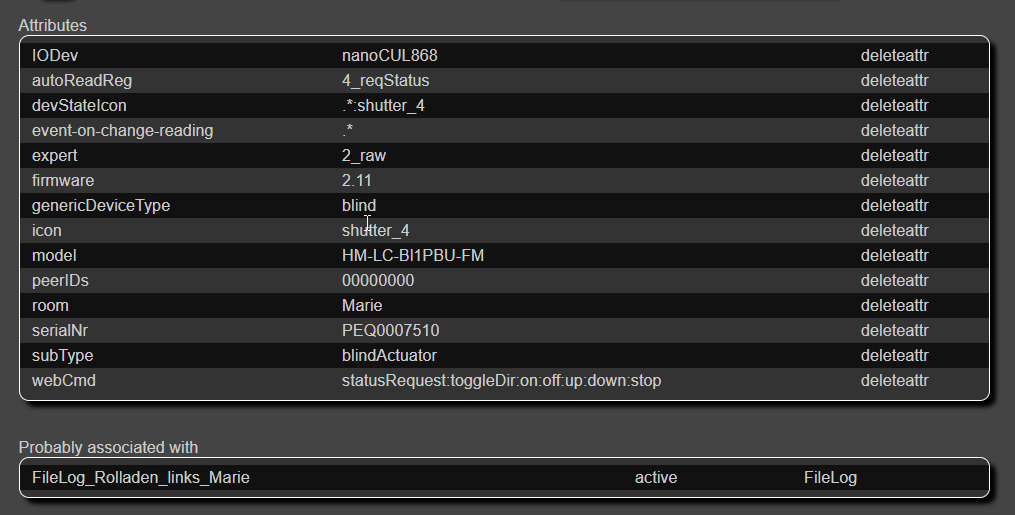Click the webCmd attribute name
The width and height of the screenshot is (1015, 515).
tap(64, 381)
